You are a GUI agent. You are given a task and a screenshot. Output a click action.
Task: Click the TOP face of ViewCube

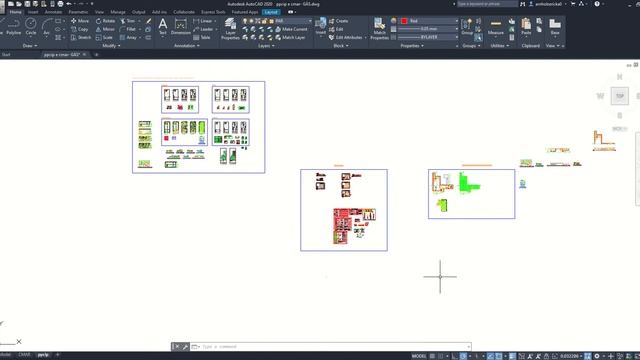tap(620, 96)
